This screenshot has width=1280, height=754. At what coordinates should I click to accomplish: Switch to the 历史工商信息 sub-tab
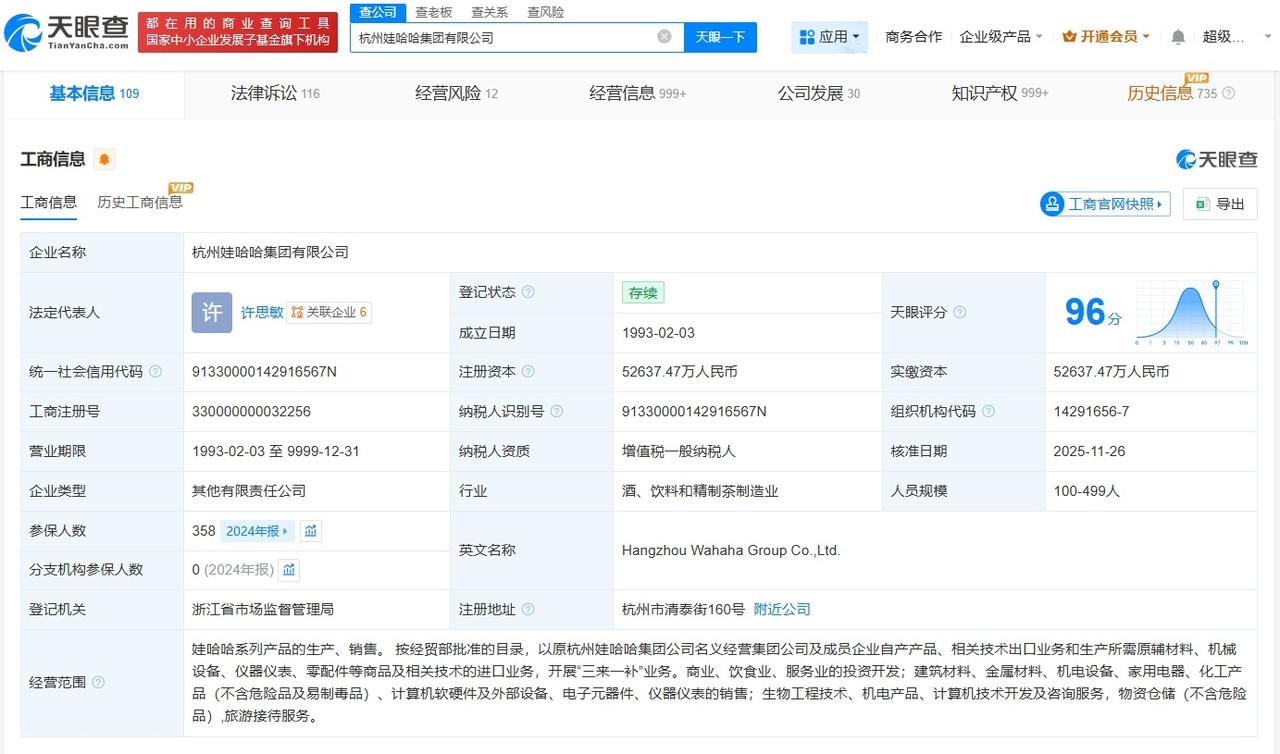140,202
